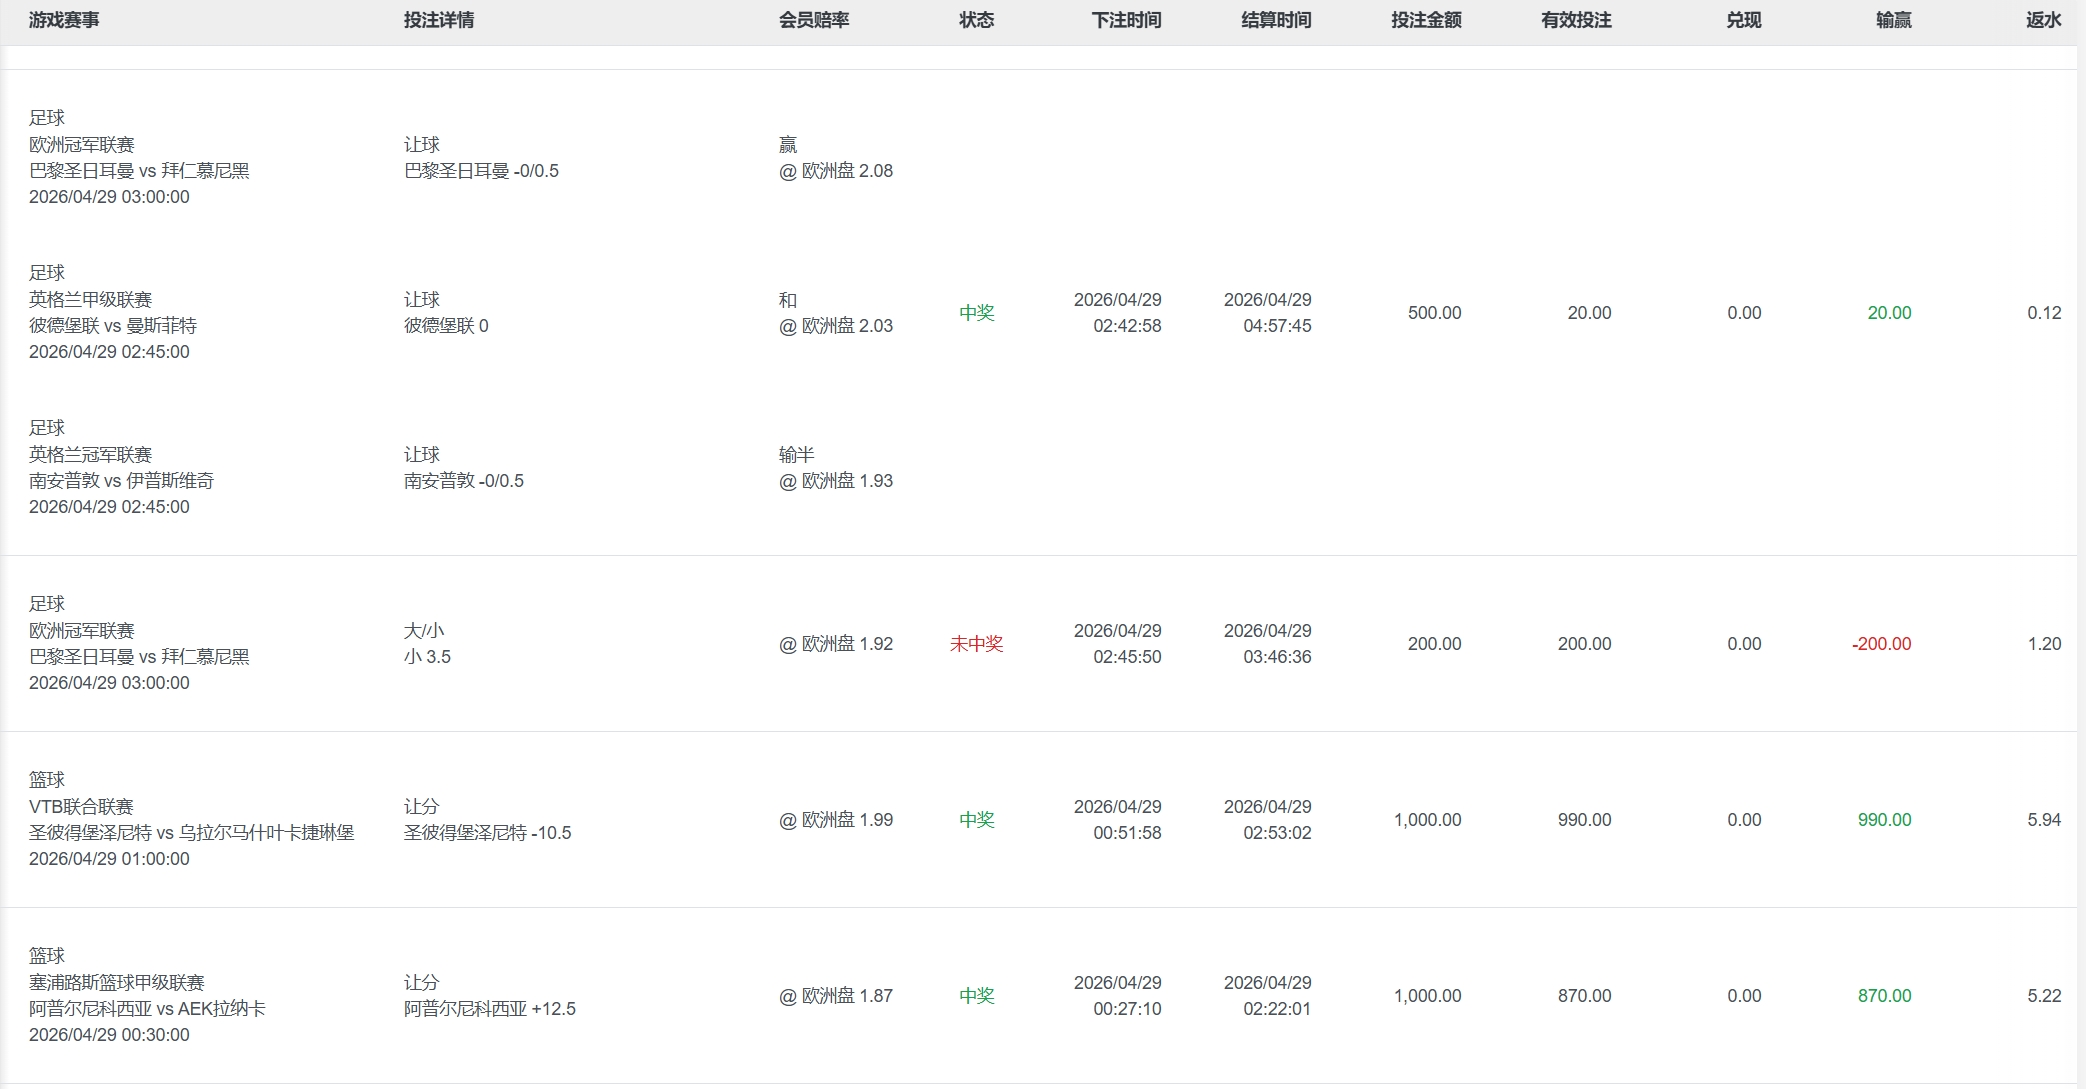Click the 输赢 column header
The height and width of the screenshot is (1089, 2086).
pyautogui.click(x=1893, y=20)
